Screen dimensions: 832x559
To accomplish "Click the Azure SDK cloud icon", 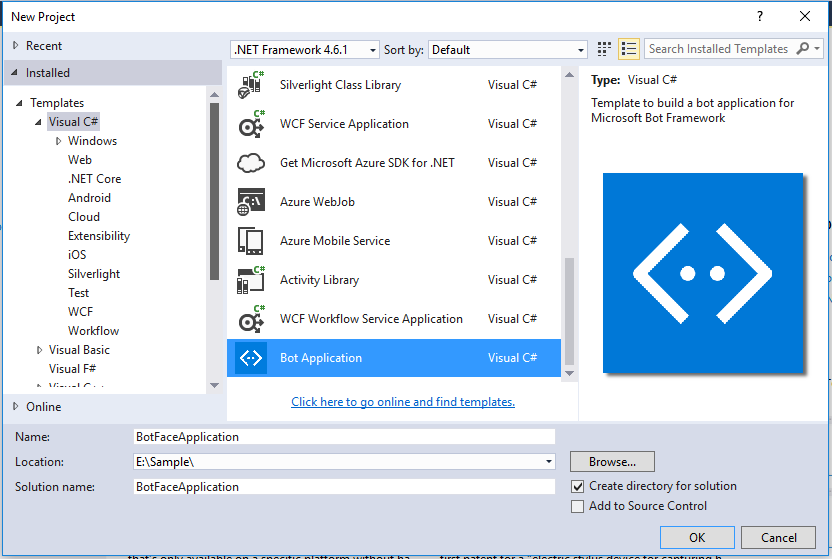I will [250, 163].
